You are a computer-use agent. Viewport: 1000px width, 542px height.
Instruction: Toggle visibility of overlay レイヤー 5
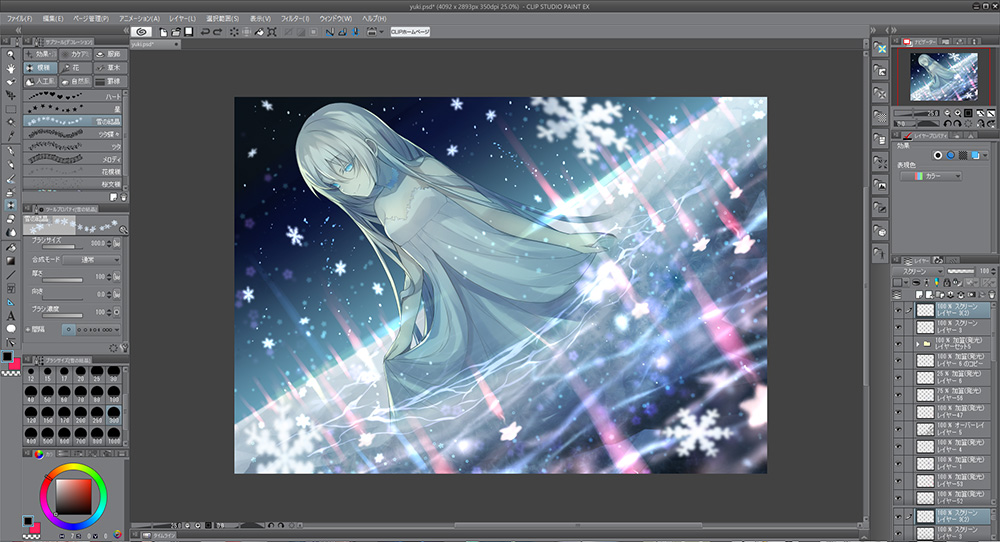899,429
